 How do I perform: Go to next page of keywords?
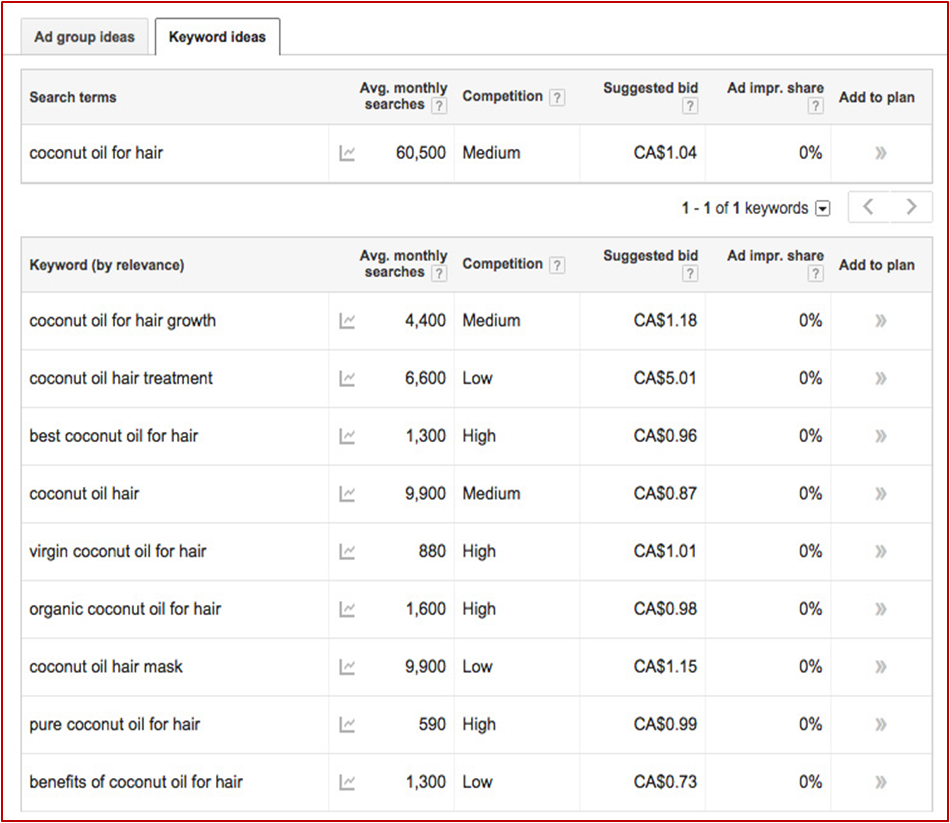click(x=911, y=207)
